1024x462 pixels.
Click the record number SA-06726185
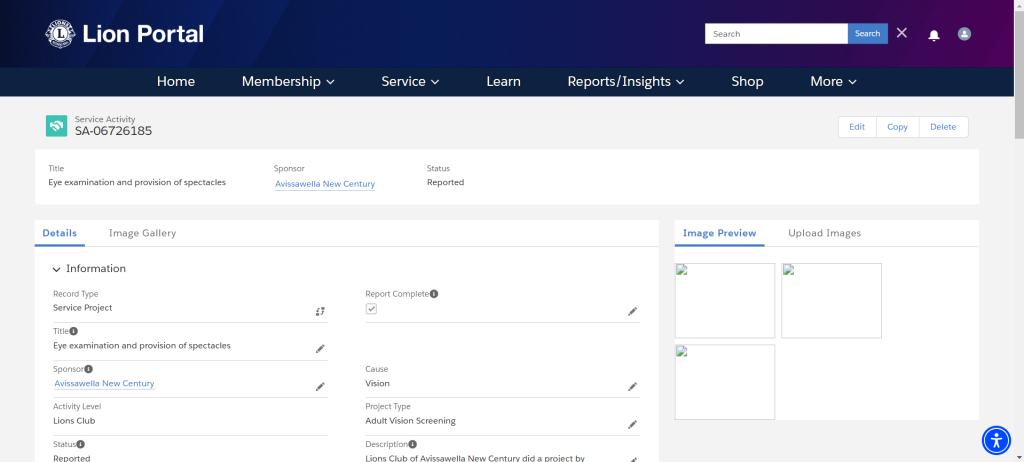coord(114,131)
